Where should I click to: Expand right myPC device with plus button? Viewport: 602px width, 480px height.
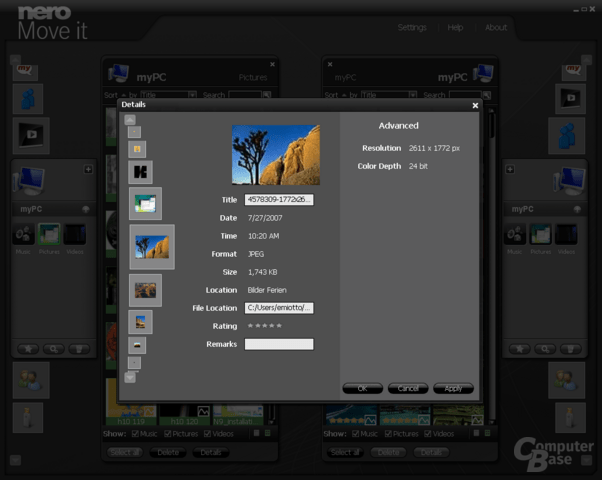(510, 169)
